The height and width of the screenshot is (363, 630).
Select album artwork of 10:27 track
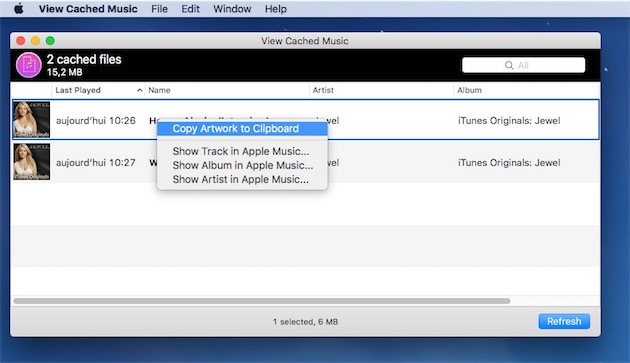[31, 162]
